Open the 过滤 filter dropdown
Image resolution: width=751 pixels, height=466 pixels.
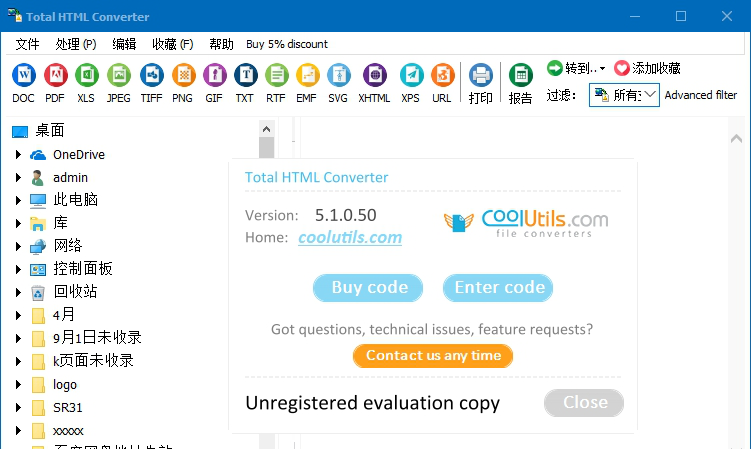pyautogui.click(x=624, y=95)
